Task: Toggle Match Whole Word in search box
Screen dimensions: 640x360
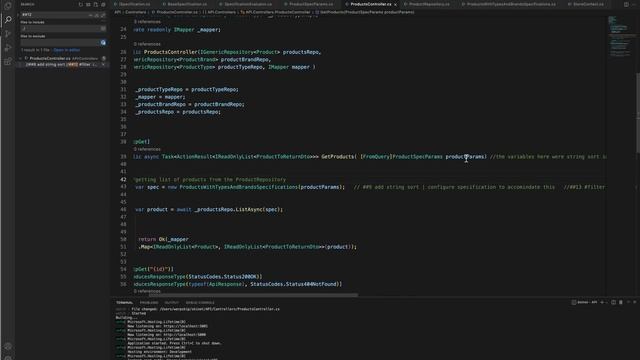Action: coord(97,15)
